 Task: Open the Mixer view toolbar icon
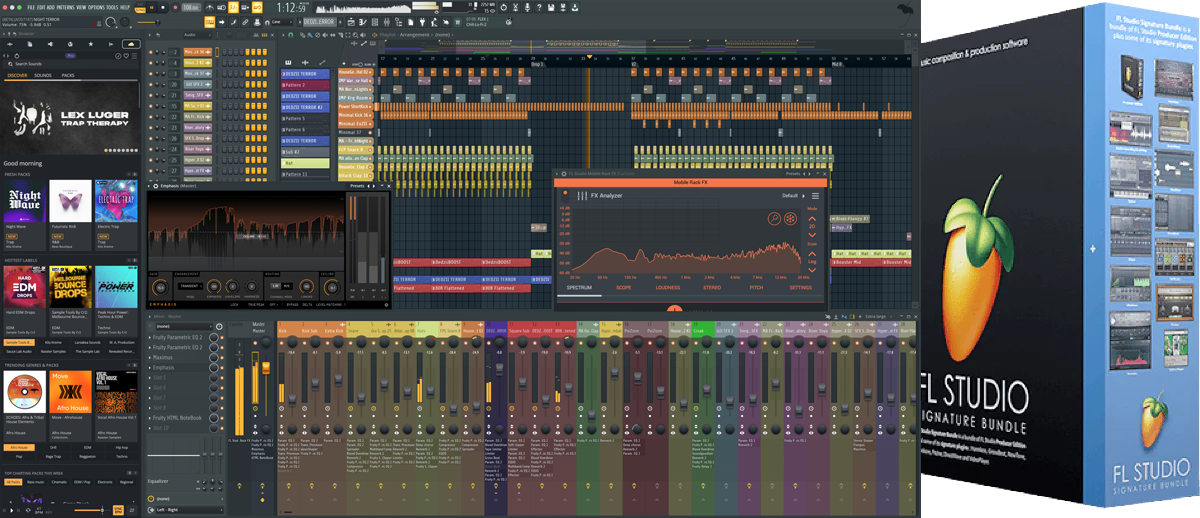[x=387, y=22]
